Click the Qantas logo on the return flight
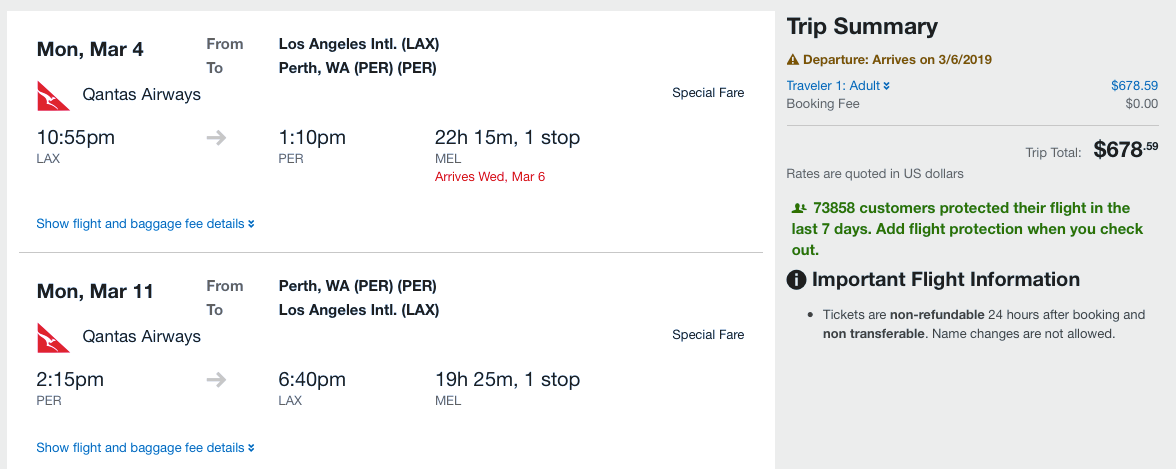Screen dimensions: 1176x469 pos(53,338)
